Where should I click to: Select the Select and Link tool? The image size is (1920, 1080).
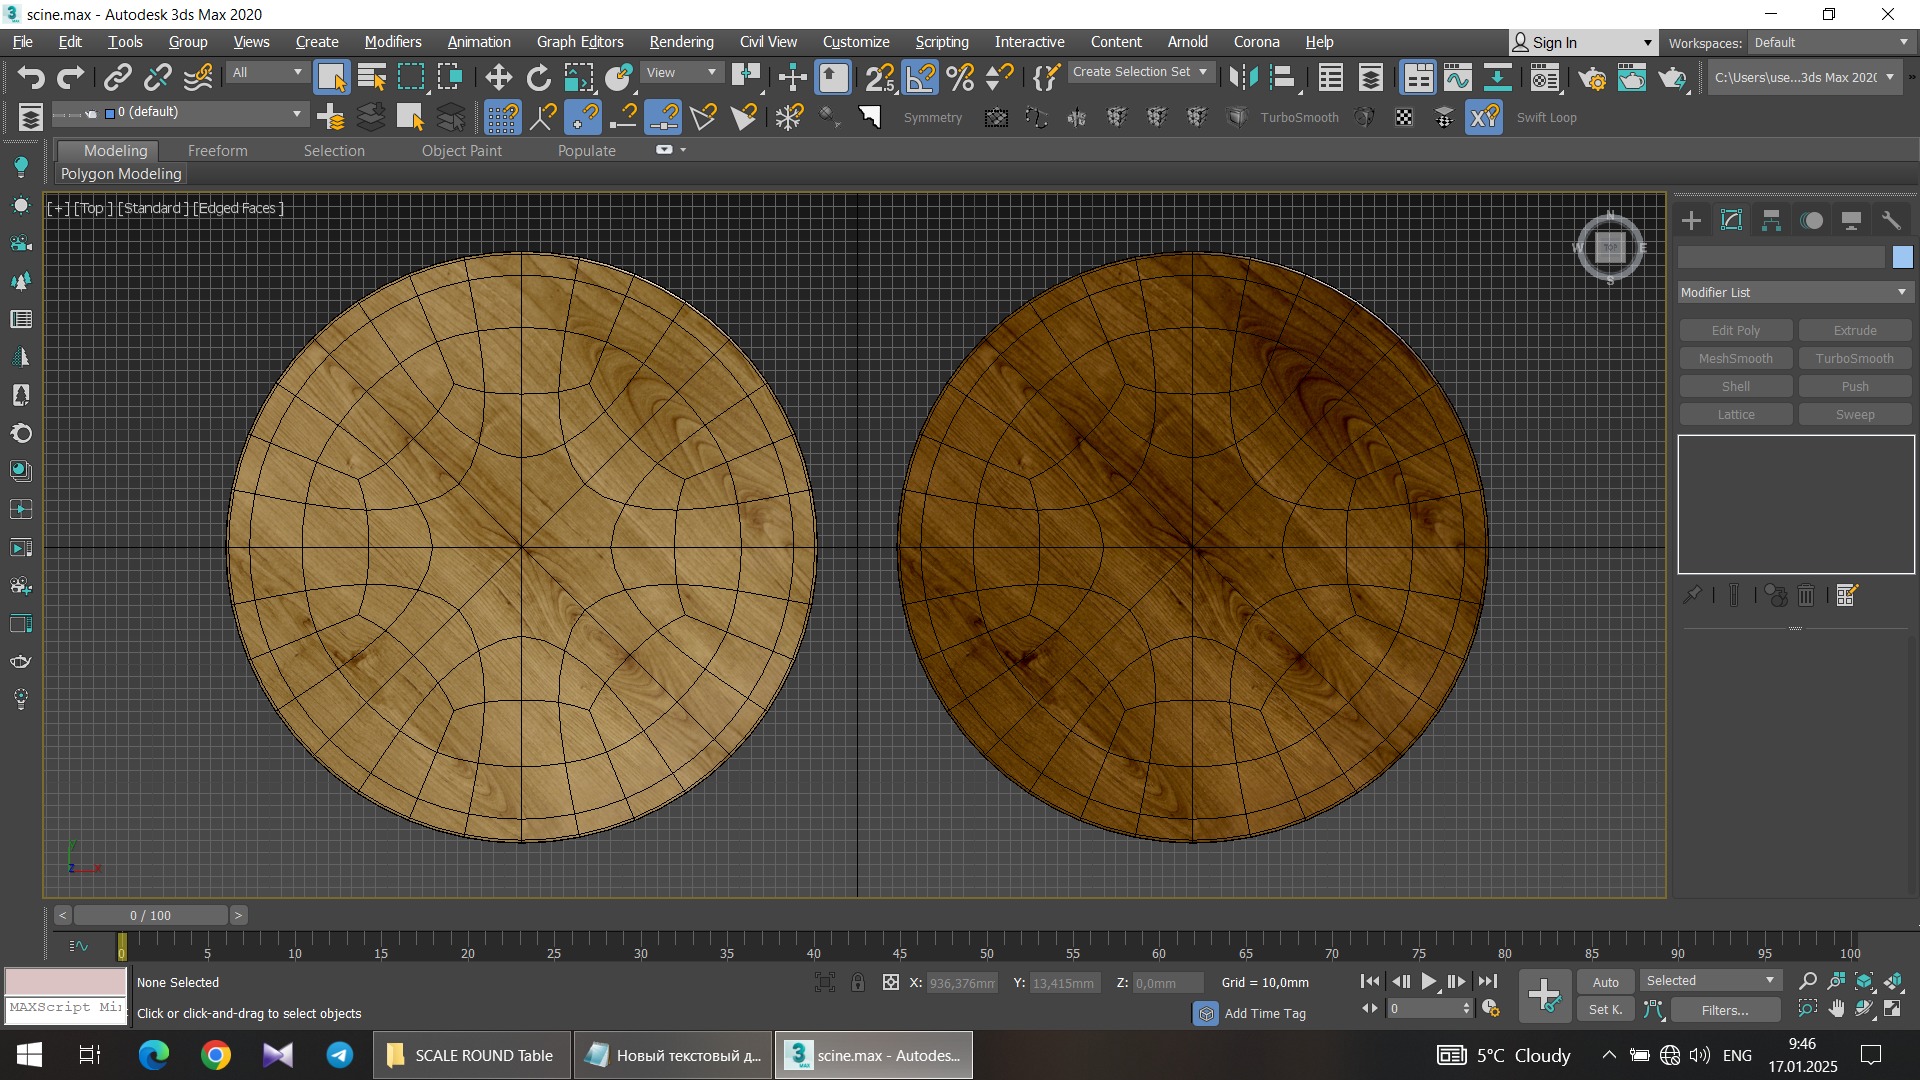click(118, 77)
